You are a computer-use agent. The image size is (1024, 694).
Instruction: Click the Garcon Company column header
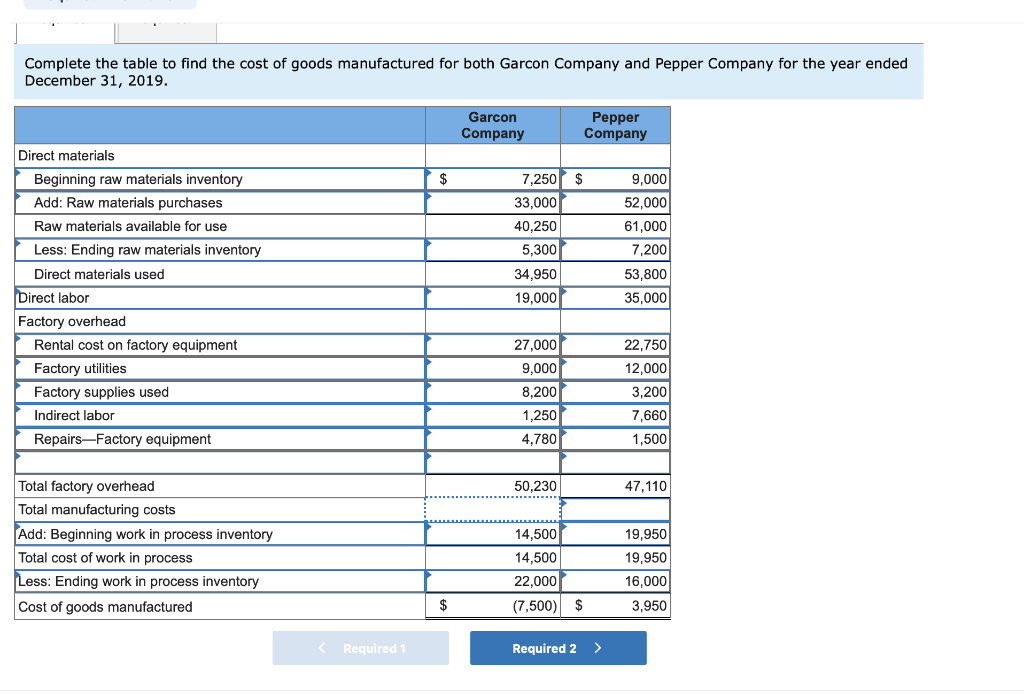click(x=492, y=124)
